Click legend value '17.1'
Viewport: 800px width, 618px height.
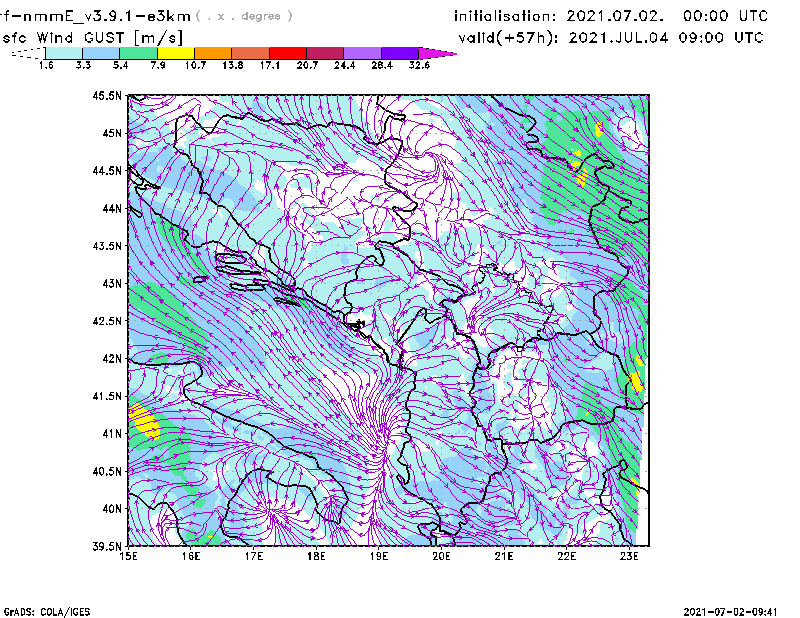click(270, 65)
